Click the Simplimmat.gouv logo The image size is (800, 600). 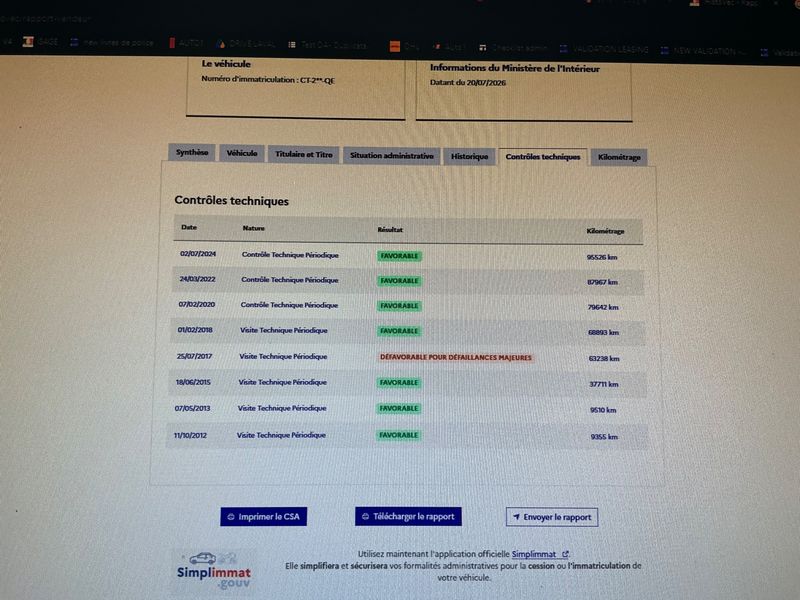coord(214,571)
